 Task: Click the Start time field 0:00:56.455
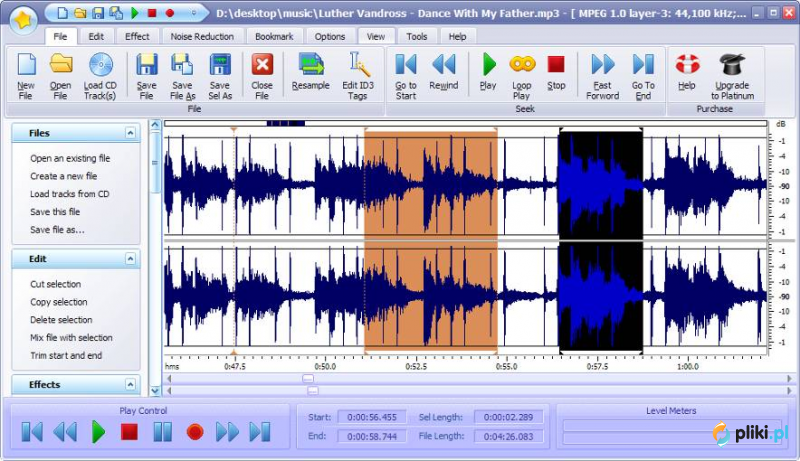[372, 417]
